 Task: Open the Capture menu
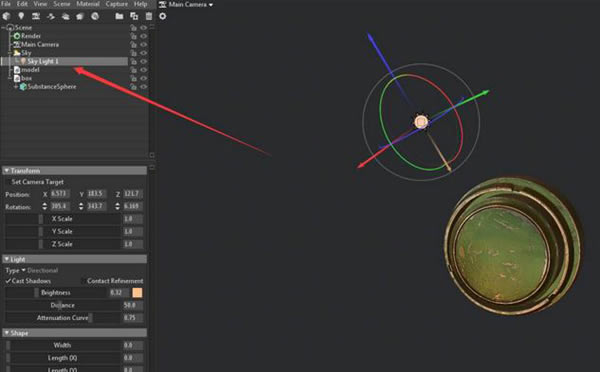[117, 4]
